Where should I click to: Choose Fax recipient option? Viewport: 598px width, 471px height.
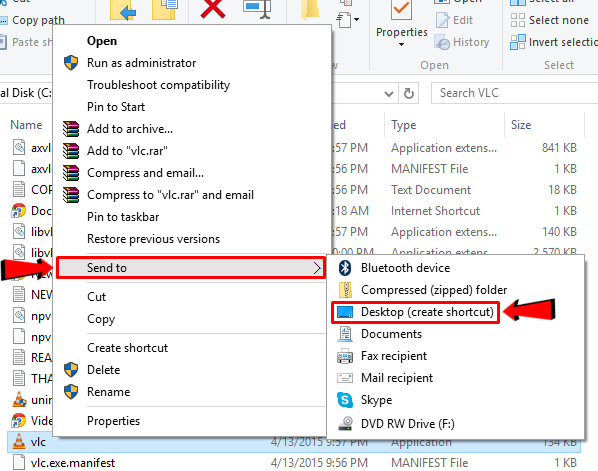(x=394, y=356)
